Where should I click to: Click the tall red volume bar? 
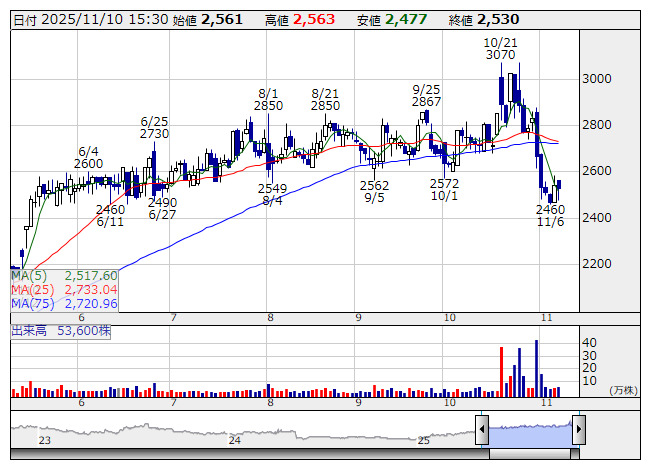coord(501,372)
